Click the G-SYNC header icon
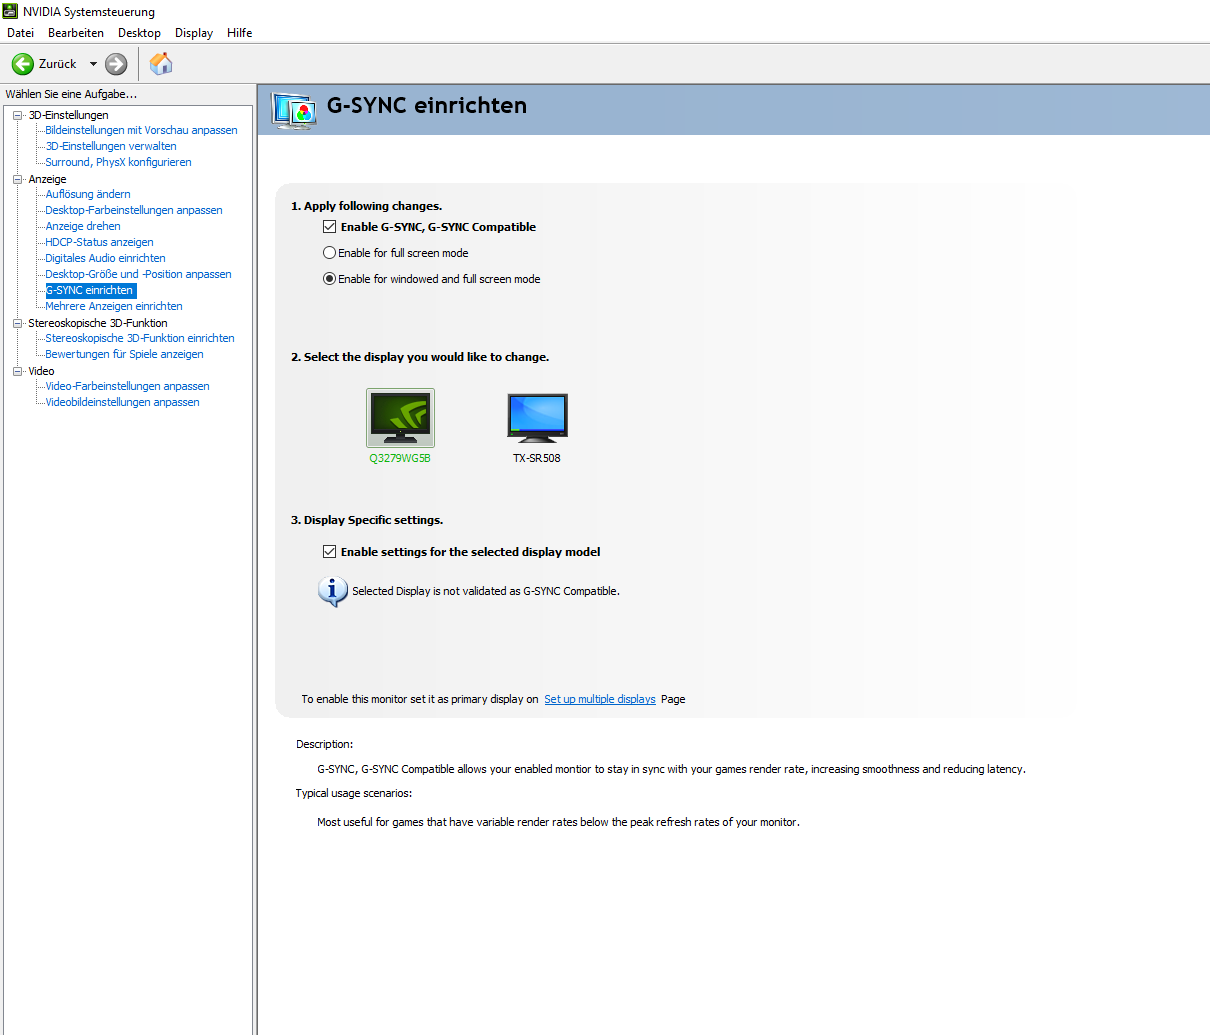Image resolution: width=1210 pixels, height=1035 pixels. pos(294,110)
